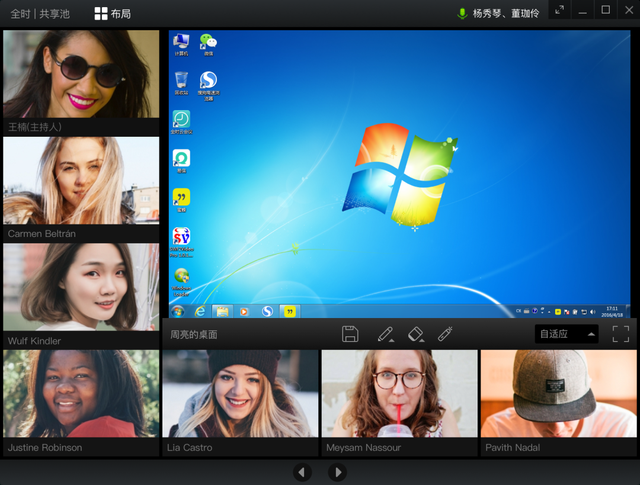This screenshot has height=485, width=640.
Task: Click the Internet Explorer taskbar icon
Action: (x=200, y=311)
